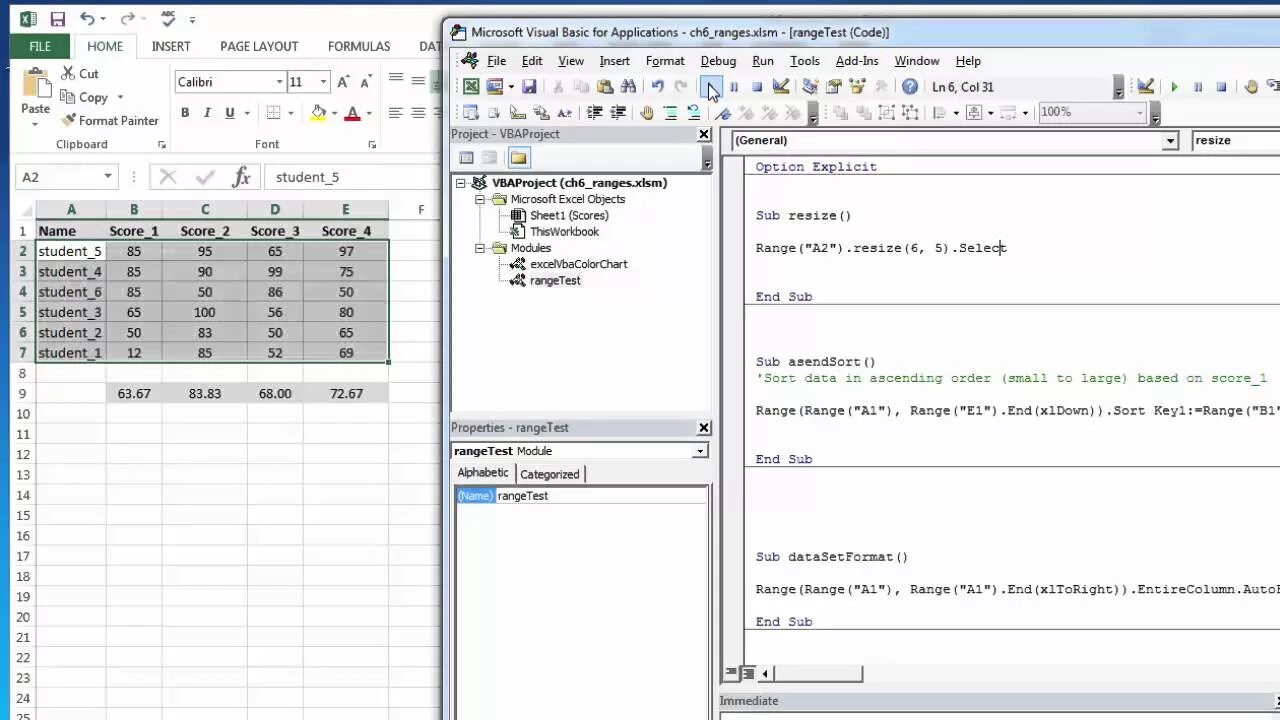This screenshot has width=1280, height=720.
Task: Click Excel Undo arrow in Quick Access Toolbar
Action: pos(88,19)
